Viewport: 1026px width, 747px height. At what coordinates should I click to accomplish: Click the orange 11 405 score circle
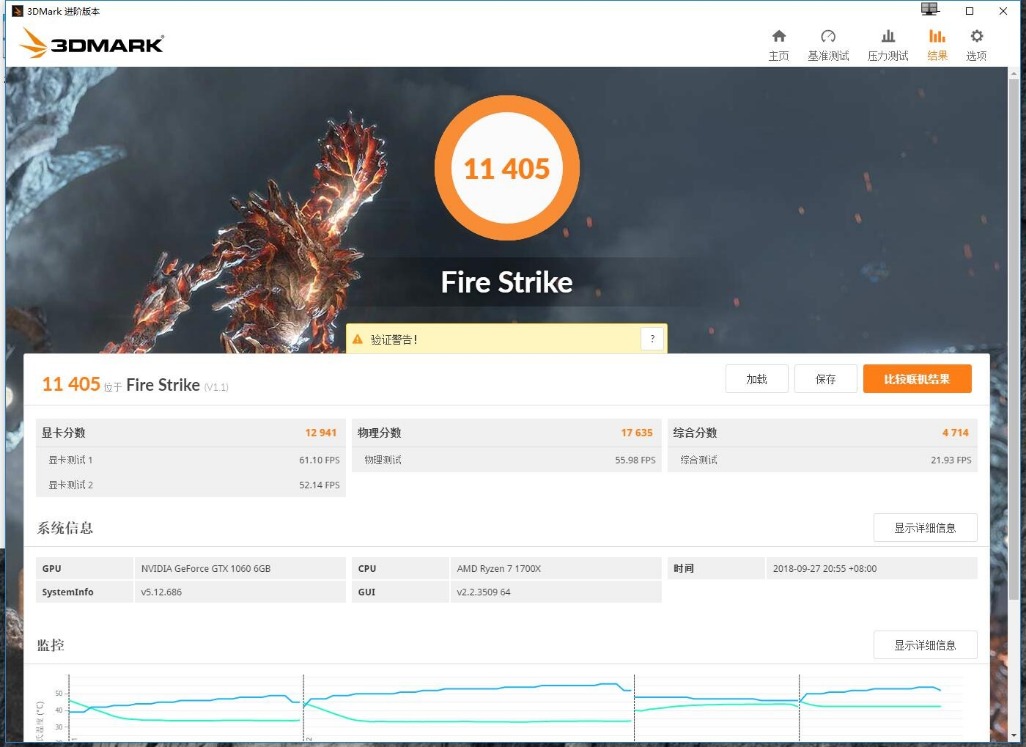click(x=507, y=167)
